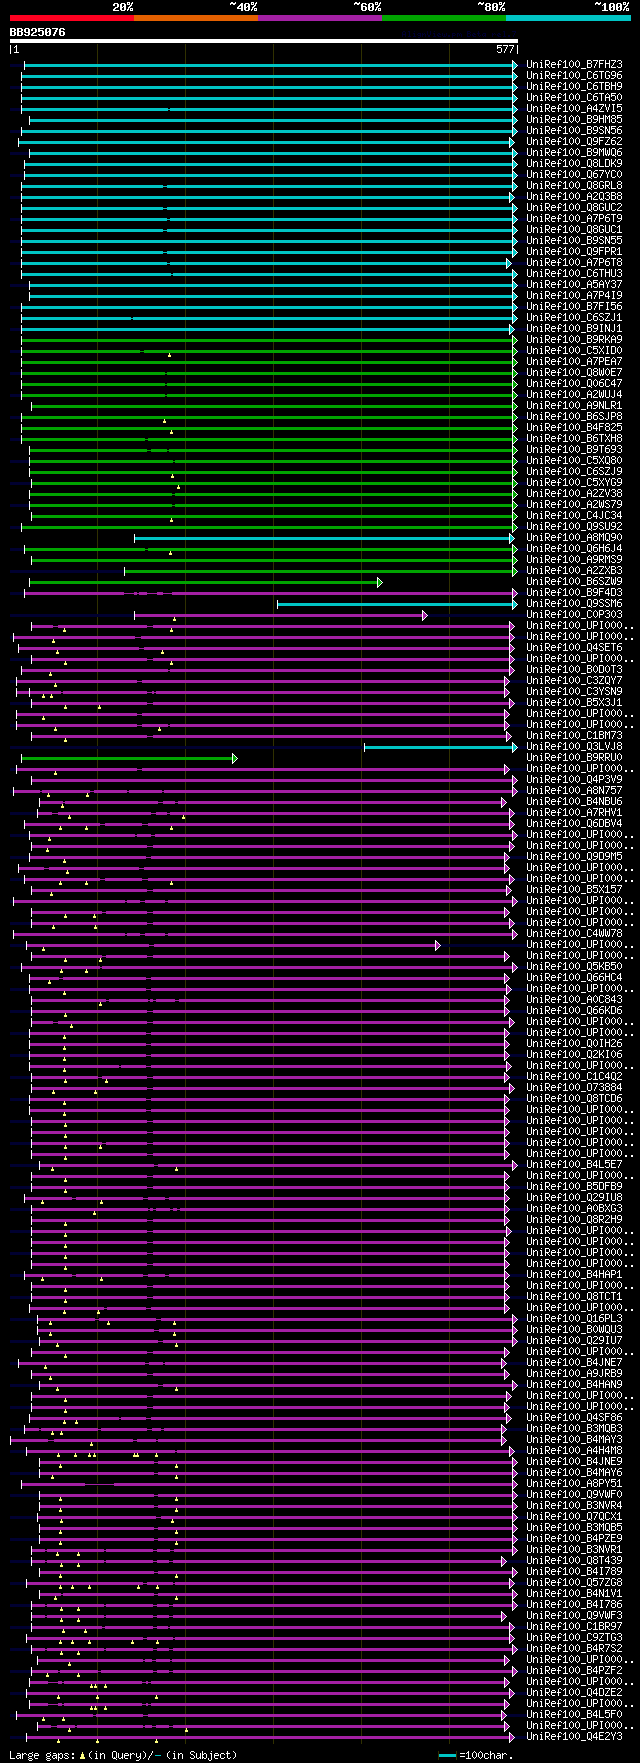The width and height of the screenshot is (640, 1763).
Task: Select the UniRef100_C4JC34 label
Action: coord(574,516)
